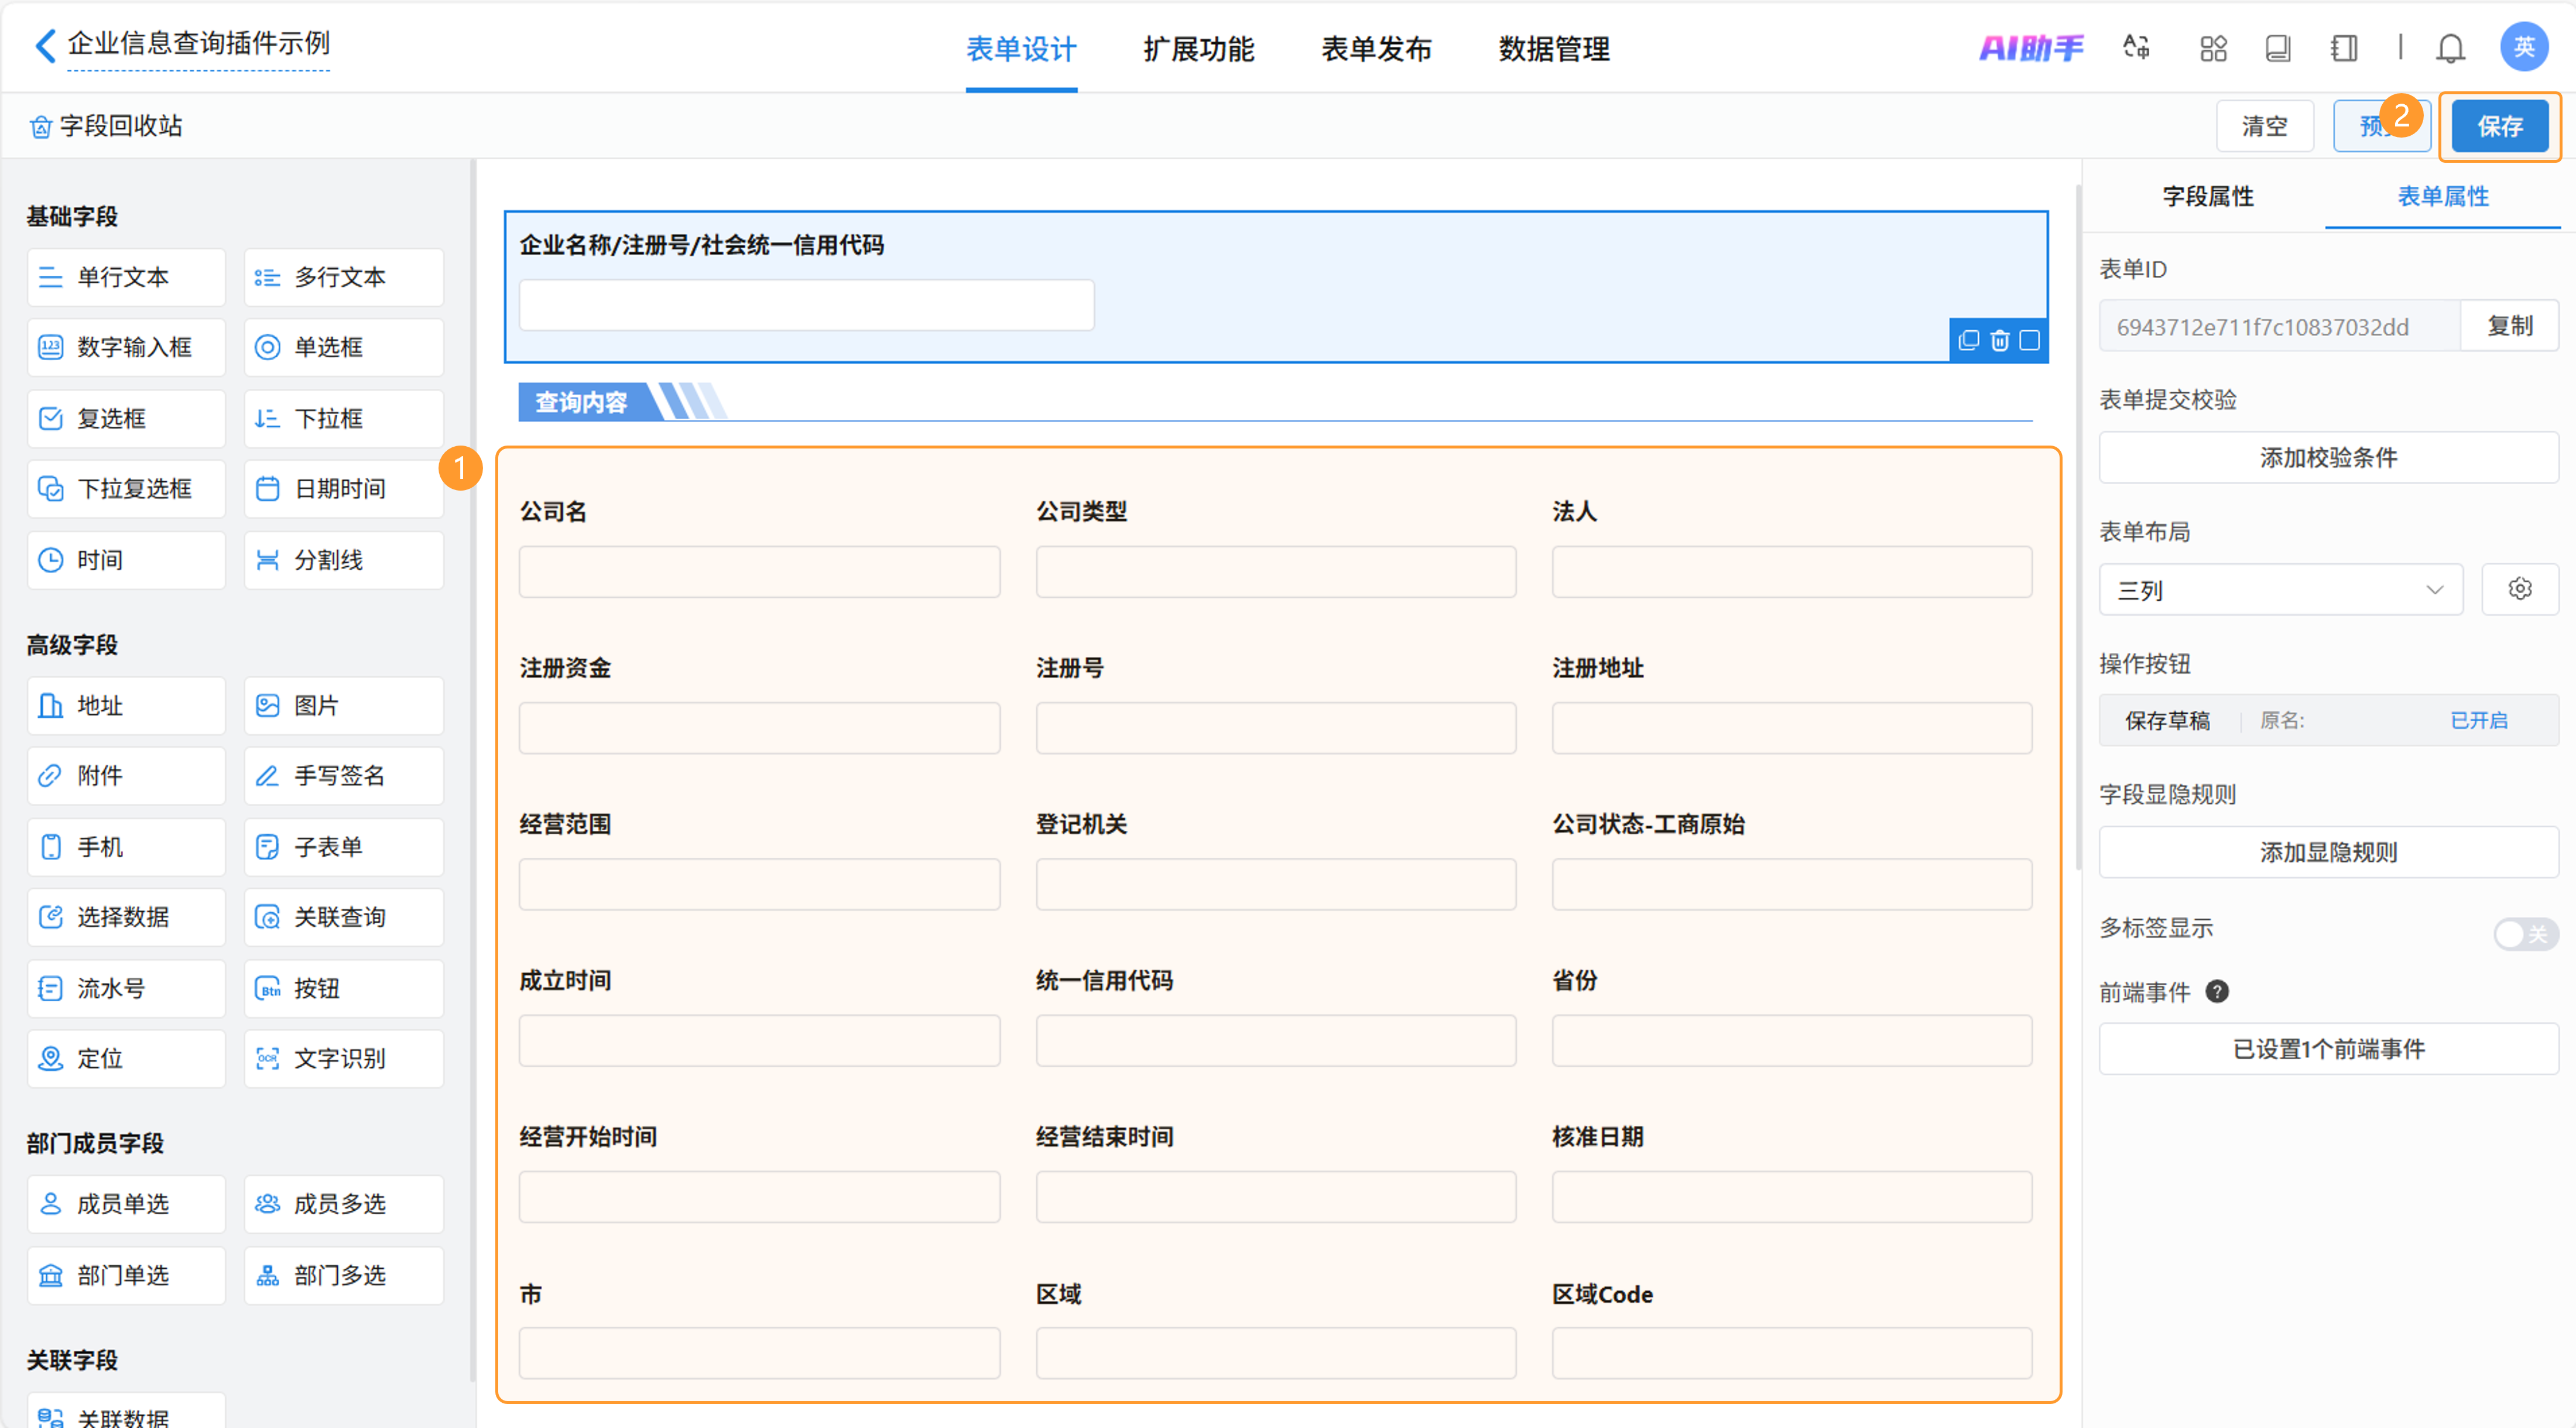Open form layout gear settings
This screenshot has height=1428, width=2576.
(x=2519, y=589)
